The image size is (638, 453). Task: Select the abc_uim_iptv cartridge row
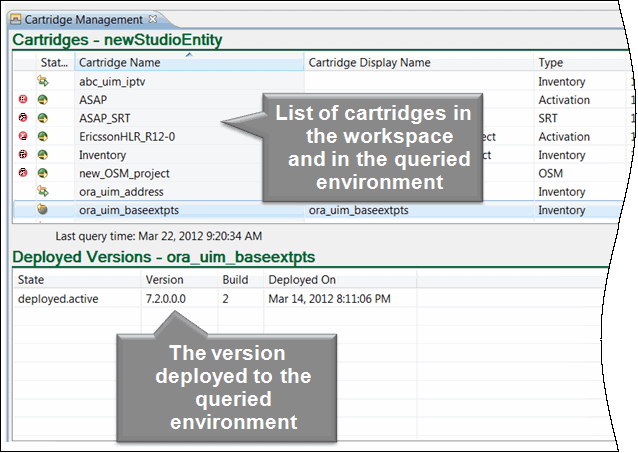(319, 81)
